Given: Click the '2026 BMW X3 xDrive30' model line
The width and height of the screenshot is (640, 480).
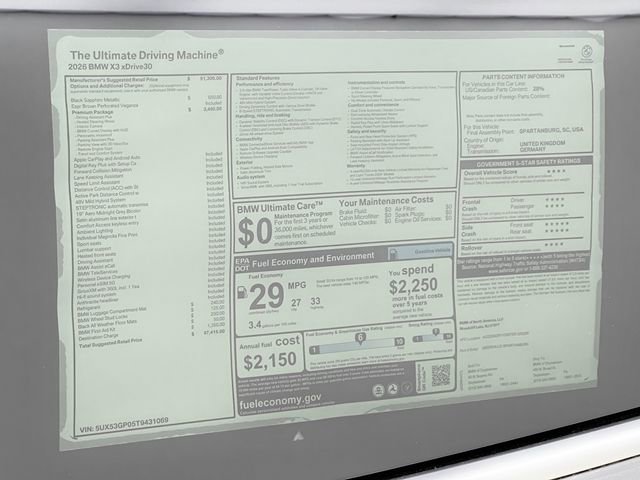Looking at the screenshot, I should pos(110,67).
